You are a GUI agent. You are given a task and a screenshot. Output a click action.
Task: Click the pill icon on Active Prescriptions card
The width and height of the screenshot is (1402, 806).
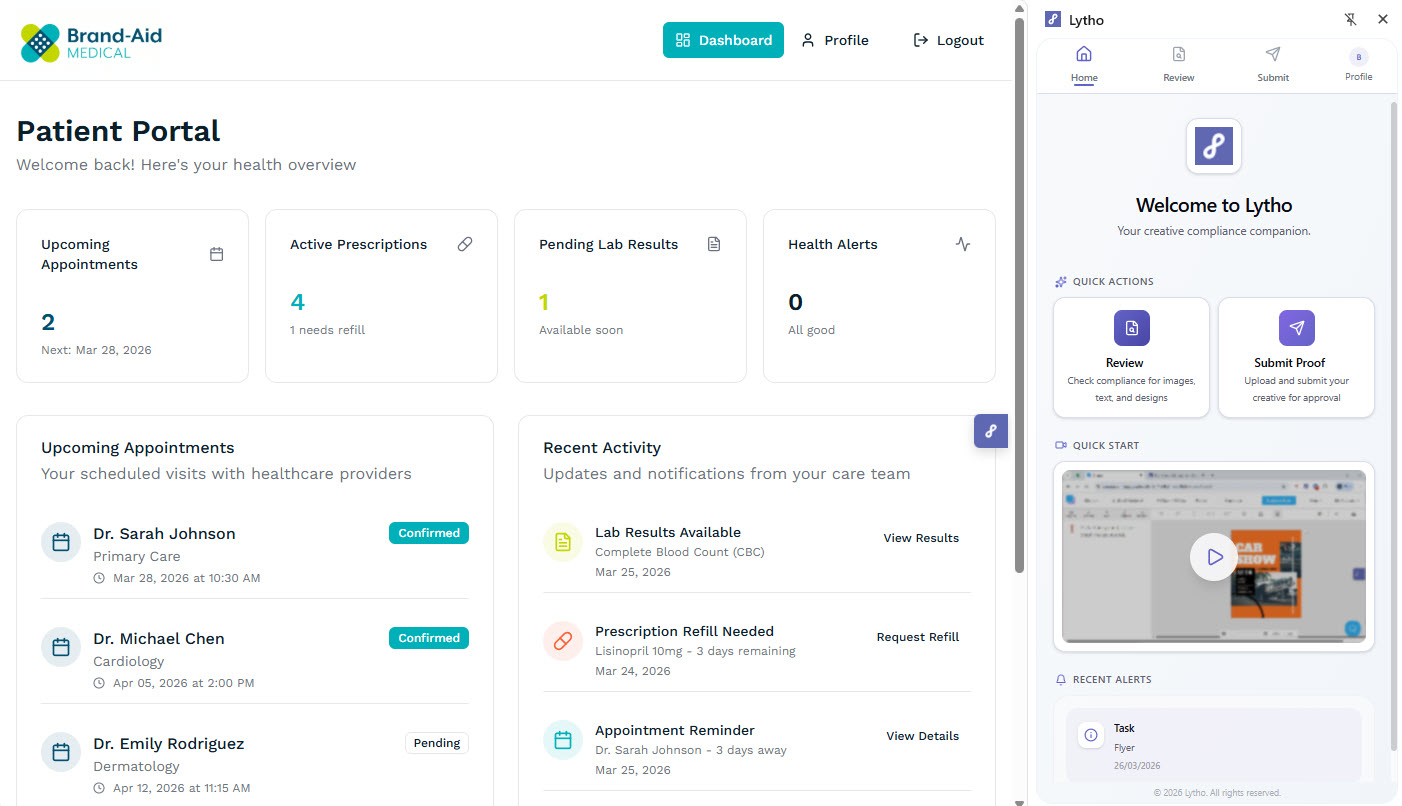pos(465,244)
